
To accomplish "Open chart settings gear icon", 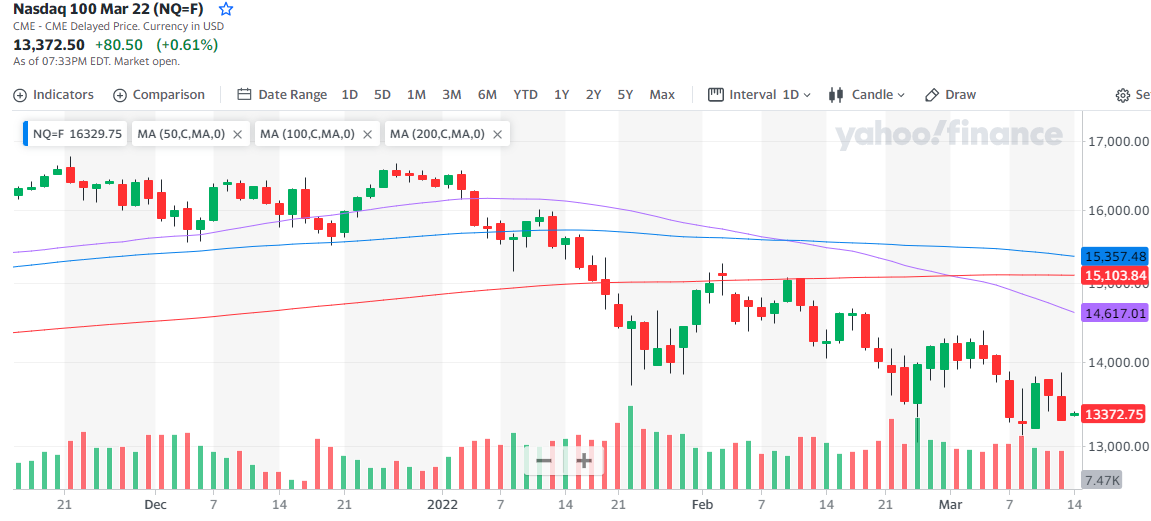I will [1122, 95].
